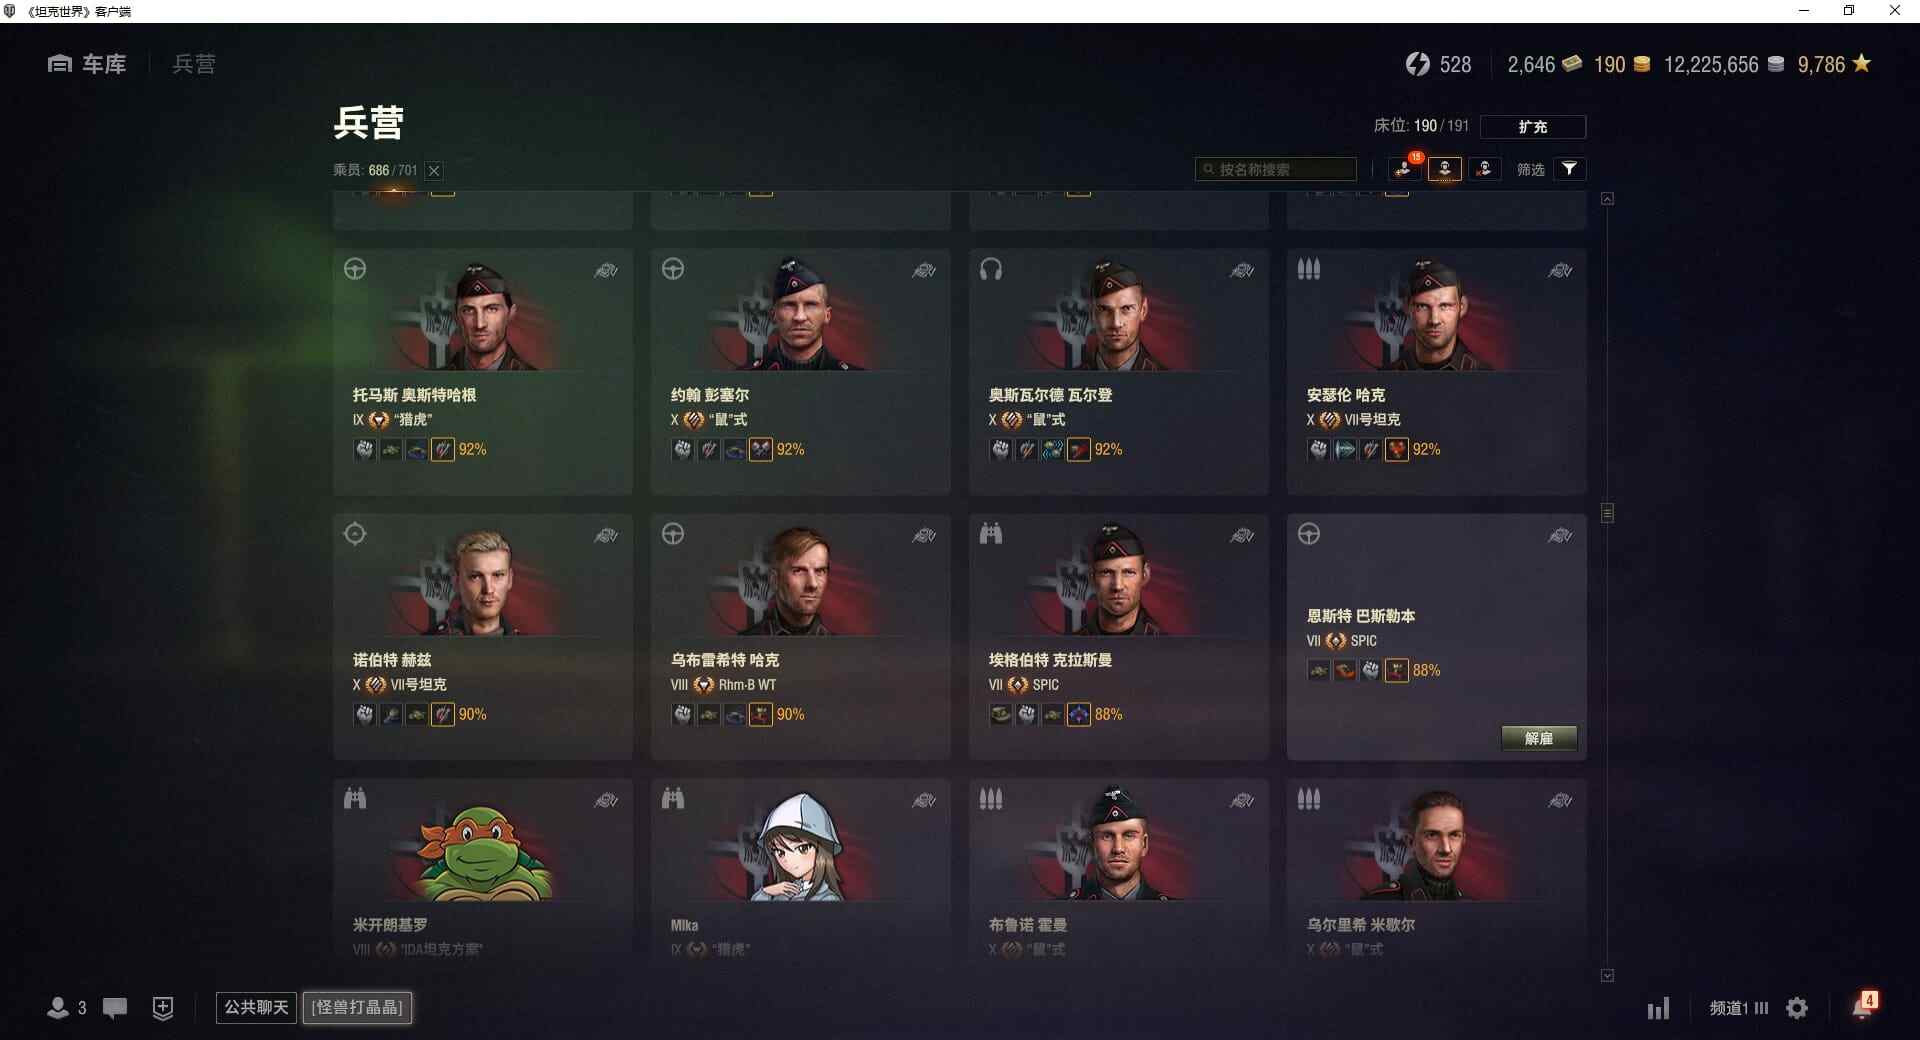Click the scroll down arrow of crew list
Screen dimensions: 1920x1040
coord(1607,975)
